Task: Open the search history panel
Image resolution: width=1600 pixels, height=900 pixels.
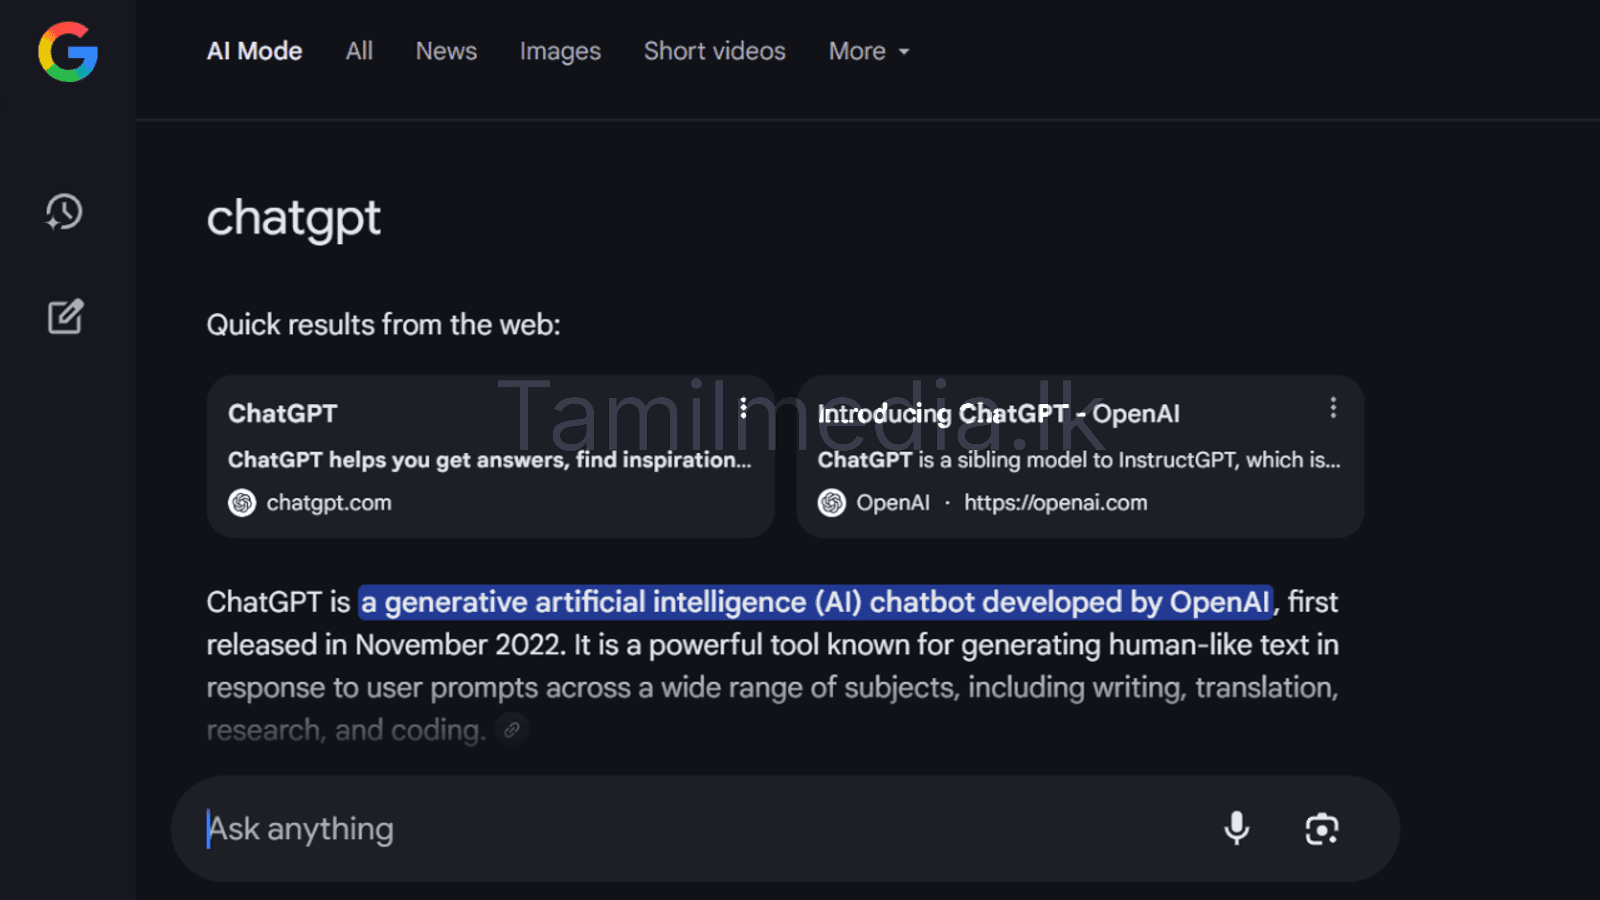Action: click(x=63, y=213)
